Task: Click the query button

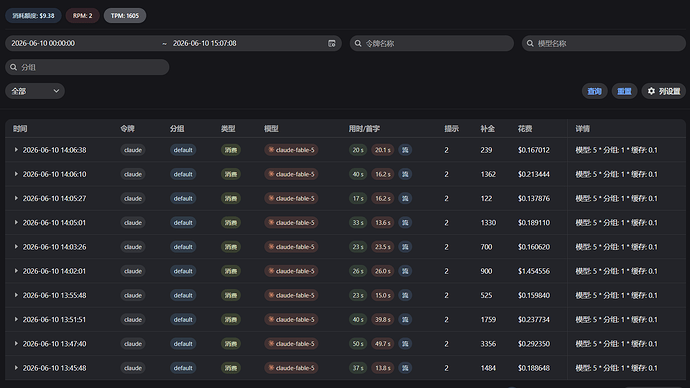Action: click(595, 91)
